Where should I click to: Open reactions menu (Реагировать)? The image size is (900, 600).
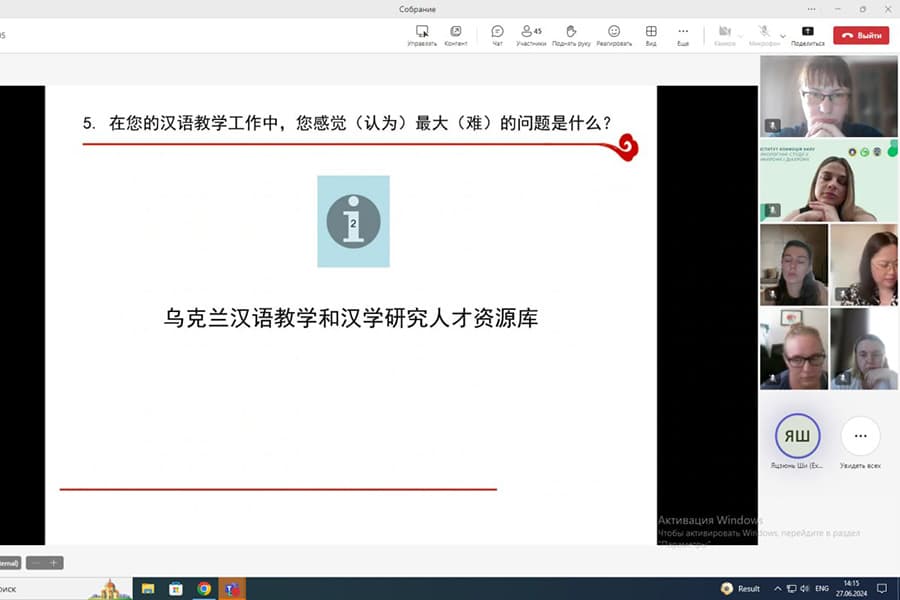(x=614, y=35)
